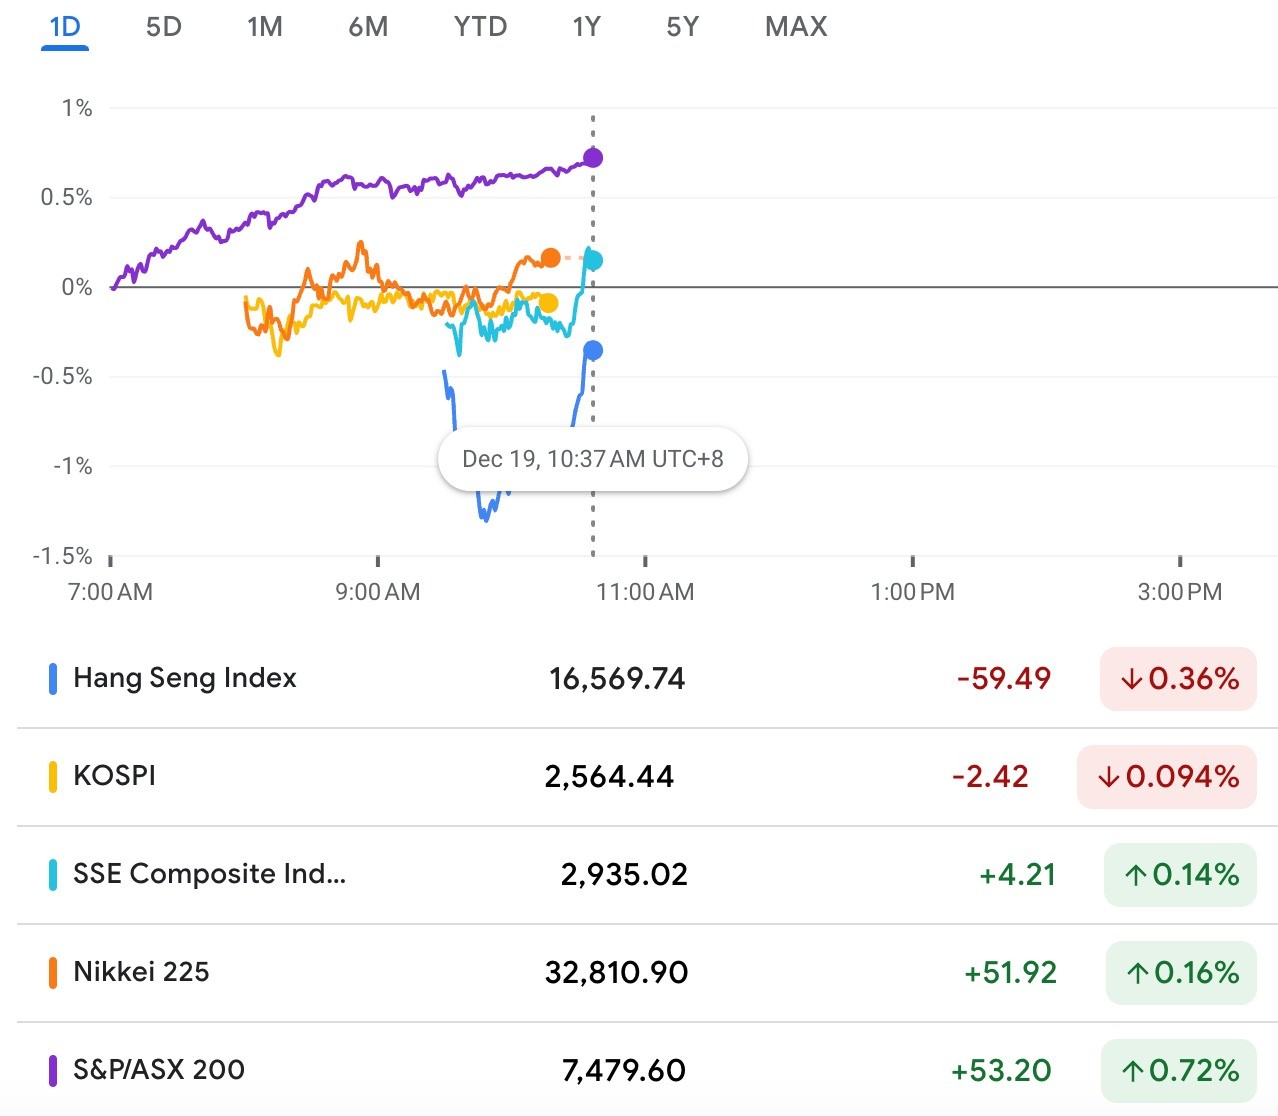The width and height of the screenshot is (1278, 1116).
Task: Click the Nikkei 225 orange color marker
Action: pyautogui.click(x=53, y=973)
